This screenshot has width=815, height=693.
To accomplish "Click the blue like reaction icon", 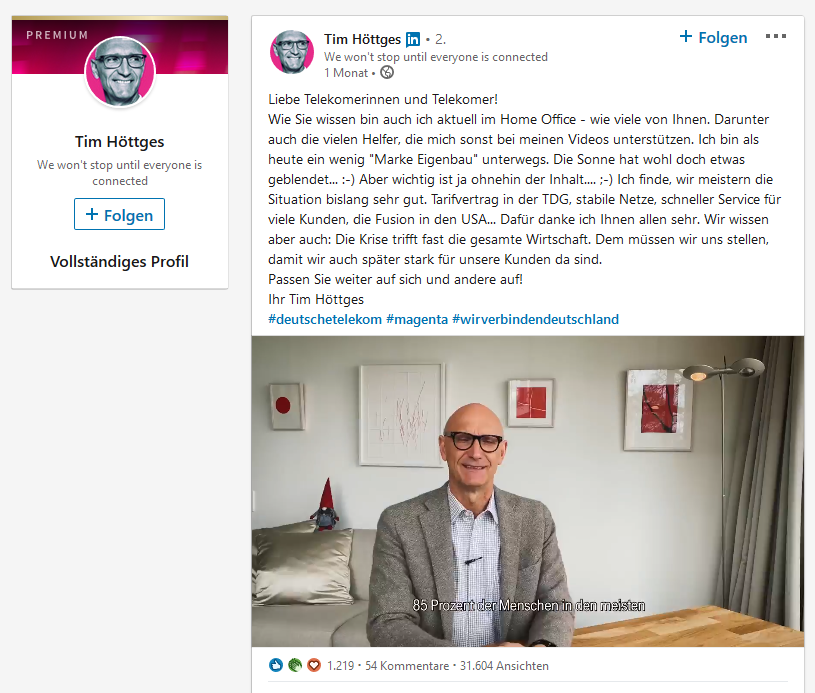I will [276, 665].
